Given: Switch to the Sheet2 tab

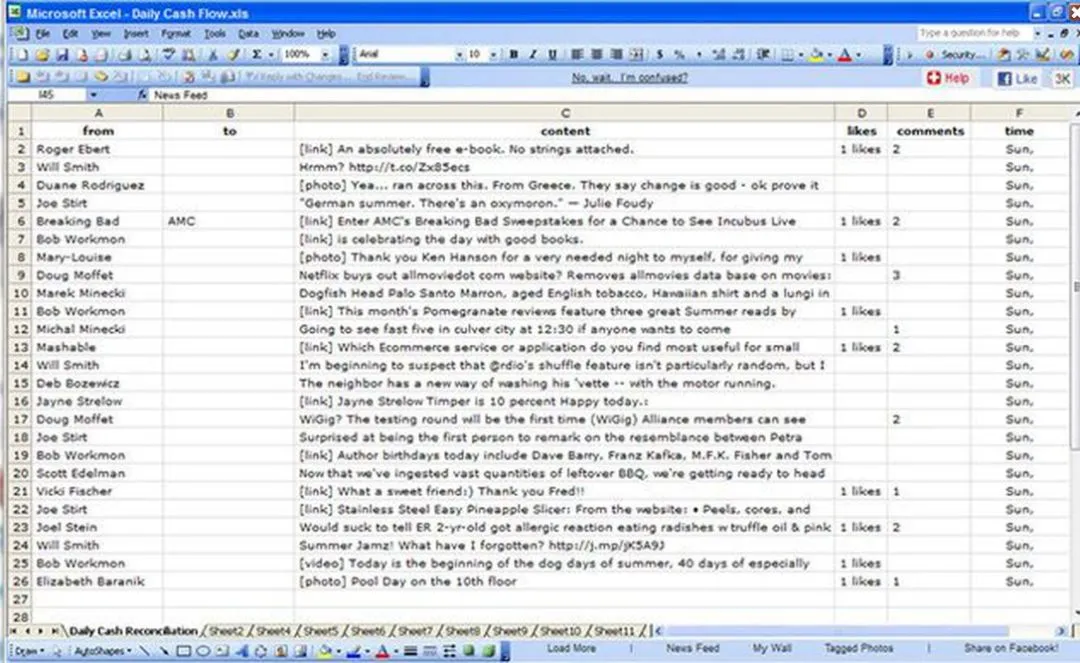Looking at the screenshot, I should pyautogui.click(x=226, y=631).
